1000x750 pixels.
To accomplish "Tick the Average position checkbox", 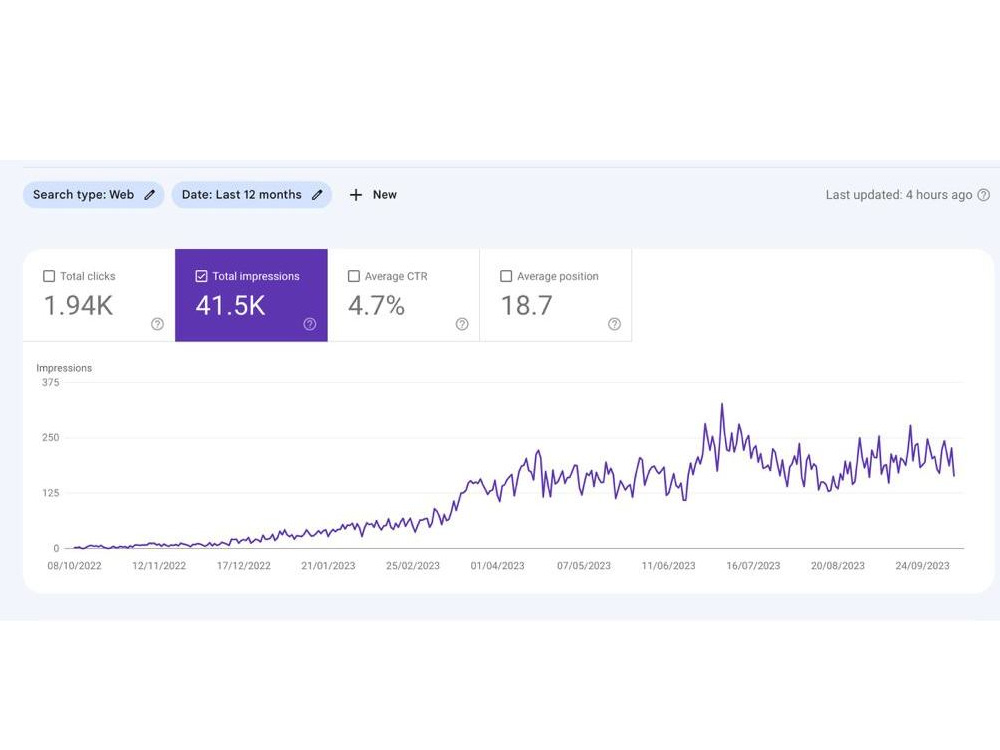I will coord(506,276).
